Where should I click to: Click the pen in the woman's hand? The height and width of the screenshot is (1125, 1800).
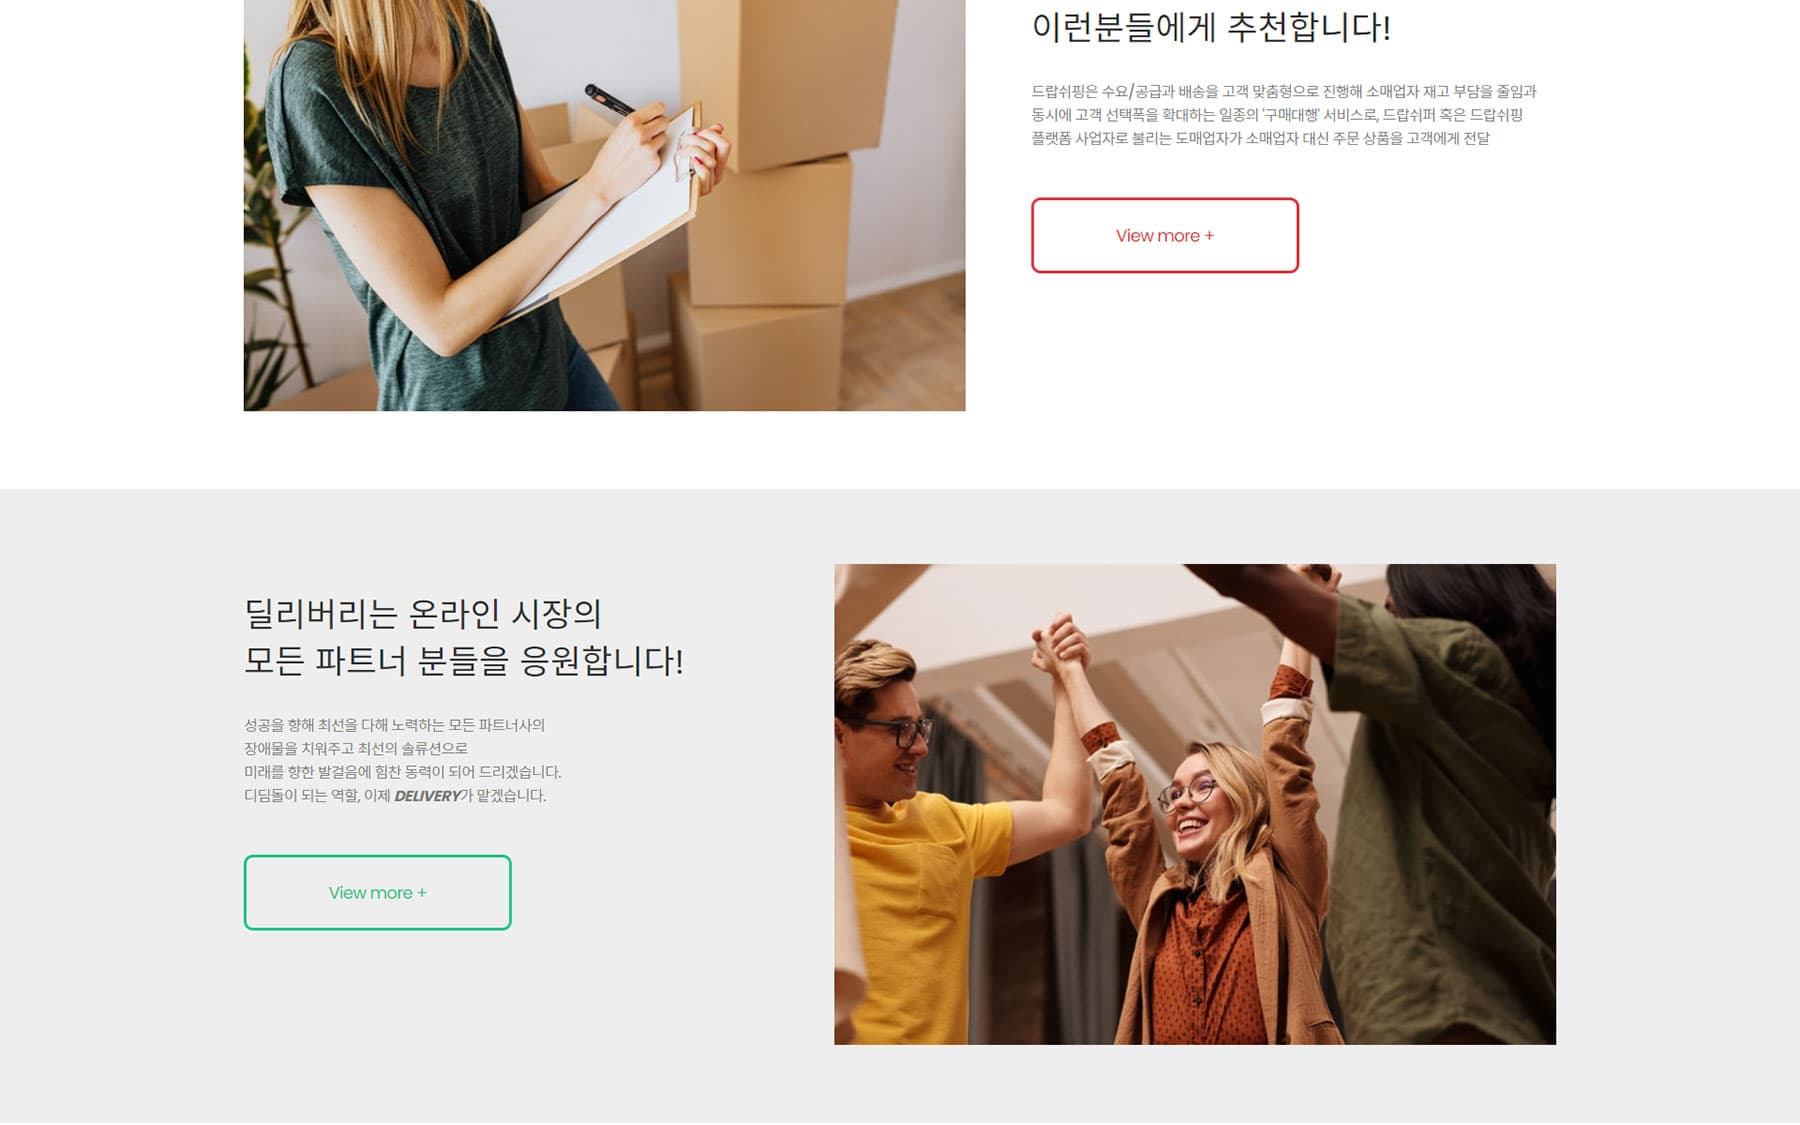coord(610,99)
